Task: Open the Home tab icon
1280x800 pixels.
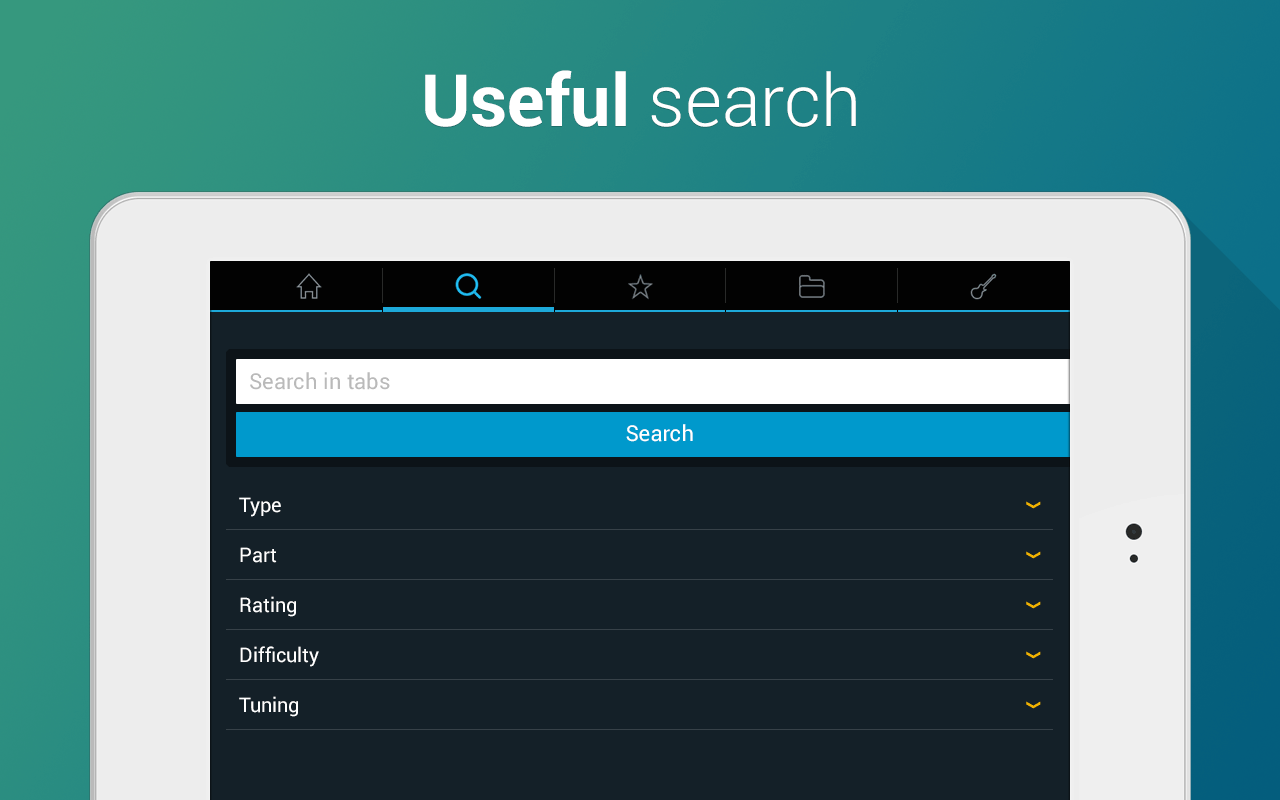Action: (x=309, y=287)
